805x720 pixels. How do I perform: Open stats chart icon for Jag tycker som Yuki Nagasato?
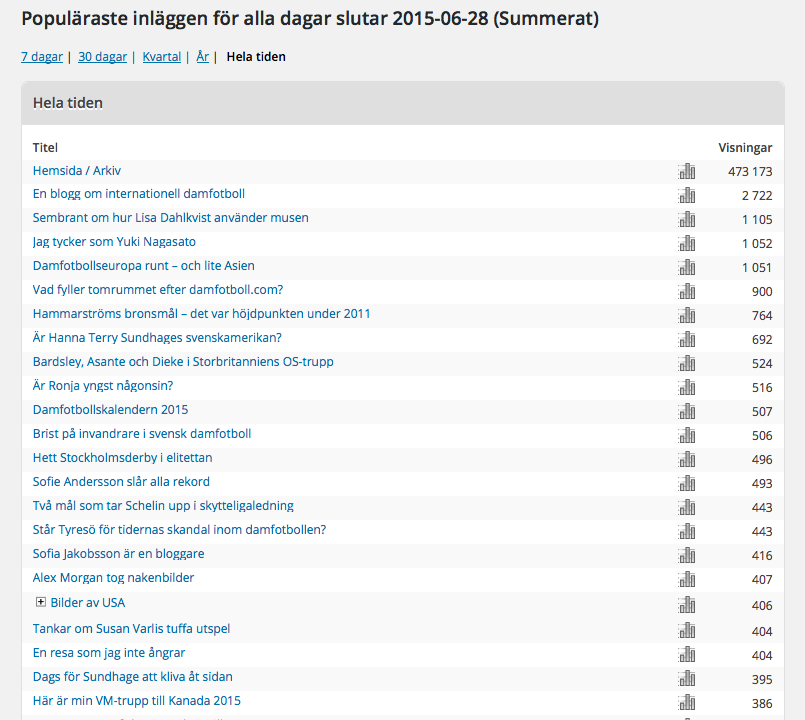coord(686,243)
